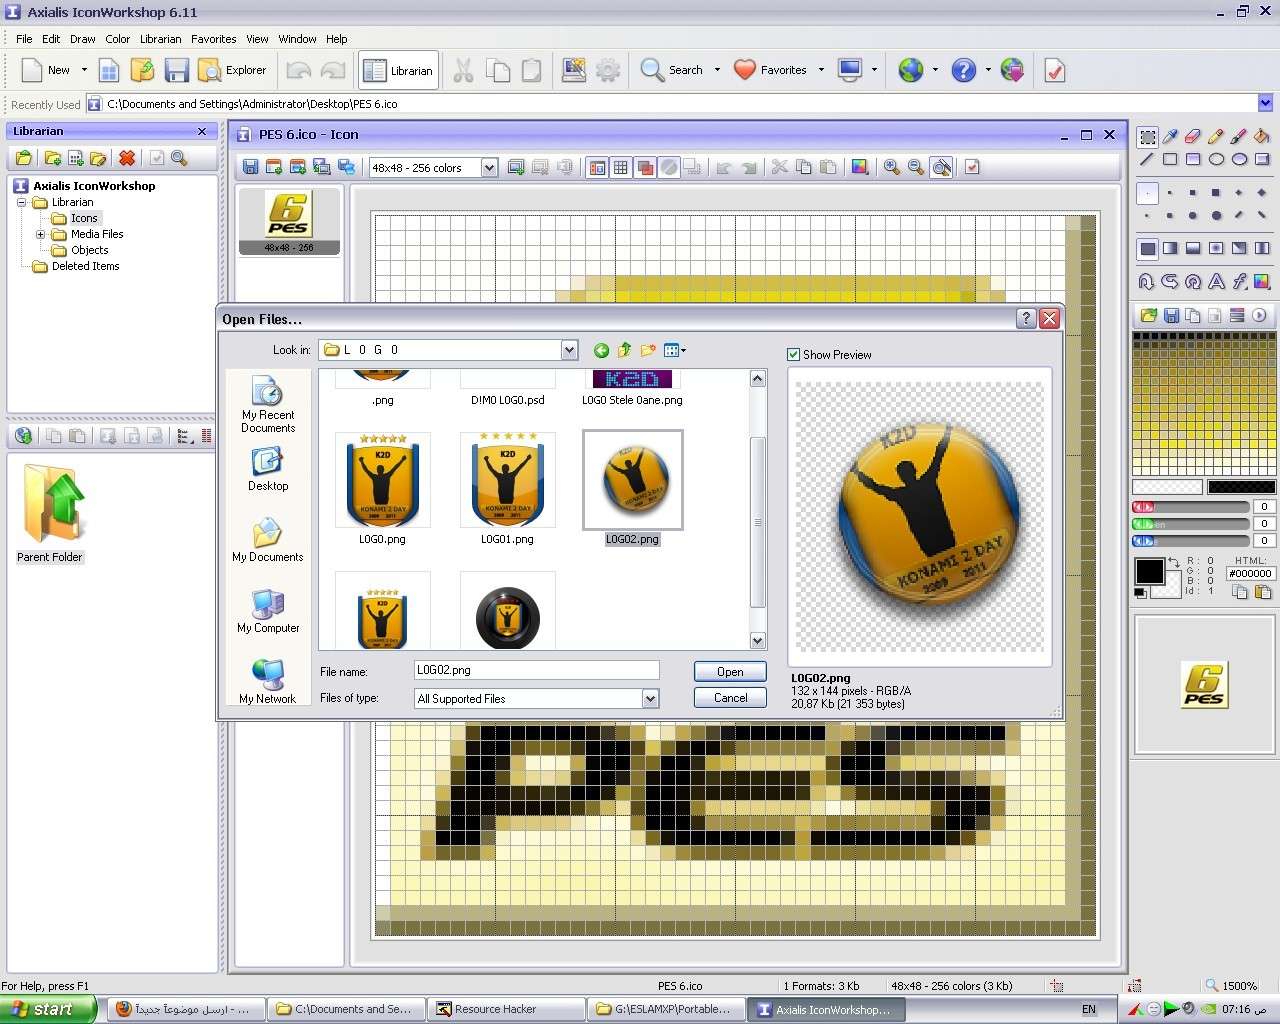1280x1024 pixels.
Task: Open the View menu dropdown in Open dialog
Action: (x=675, y=350)
